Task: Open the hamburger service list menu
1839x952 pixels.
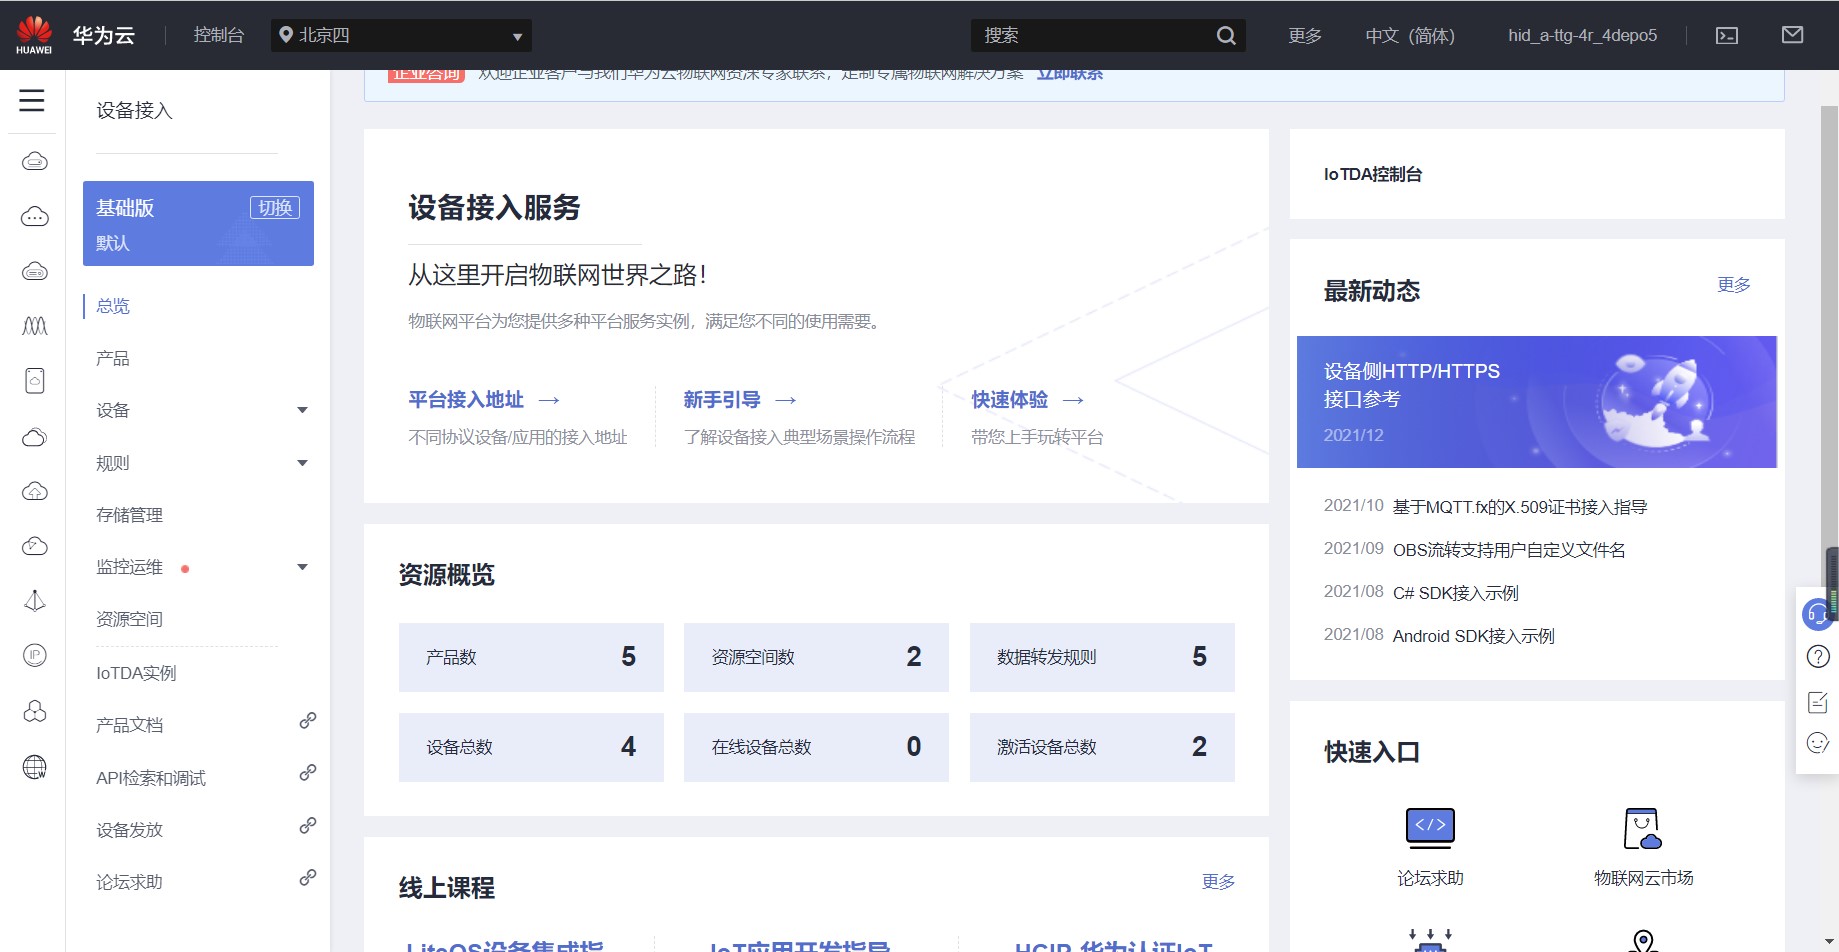Action: pyautogui.click(x=32, y=100)
